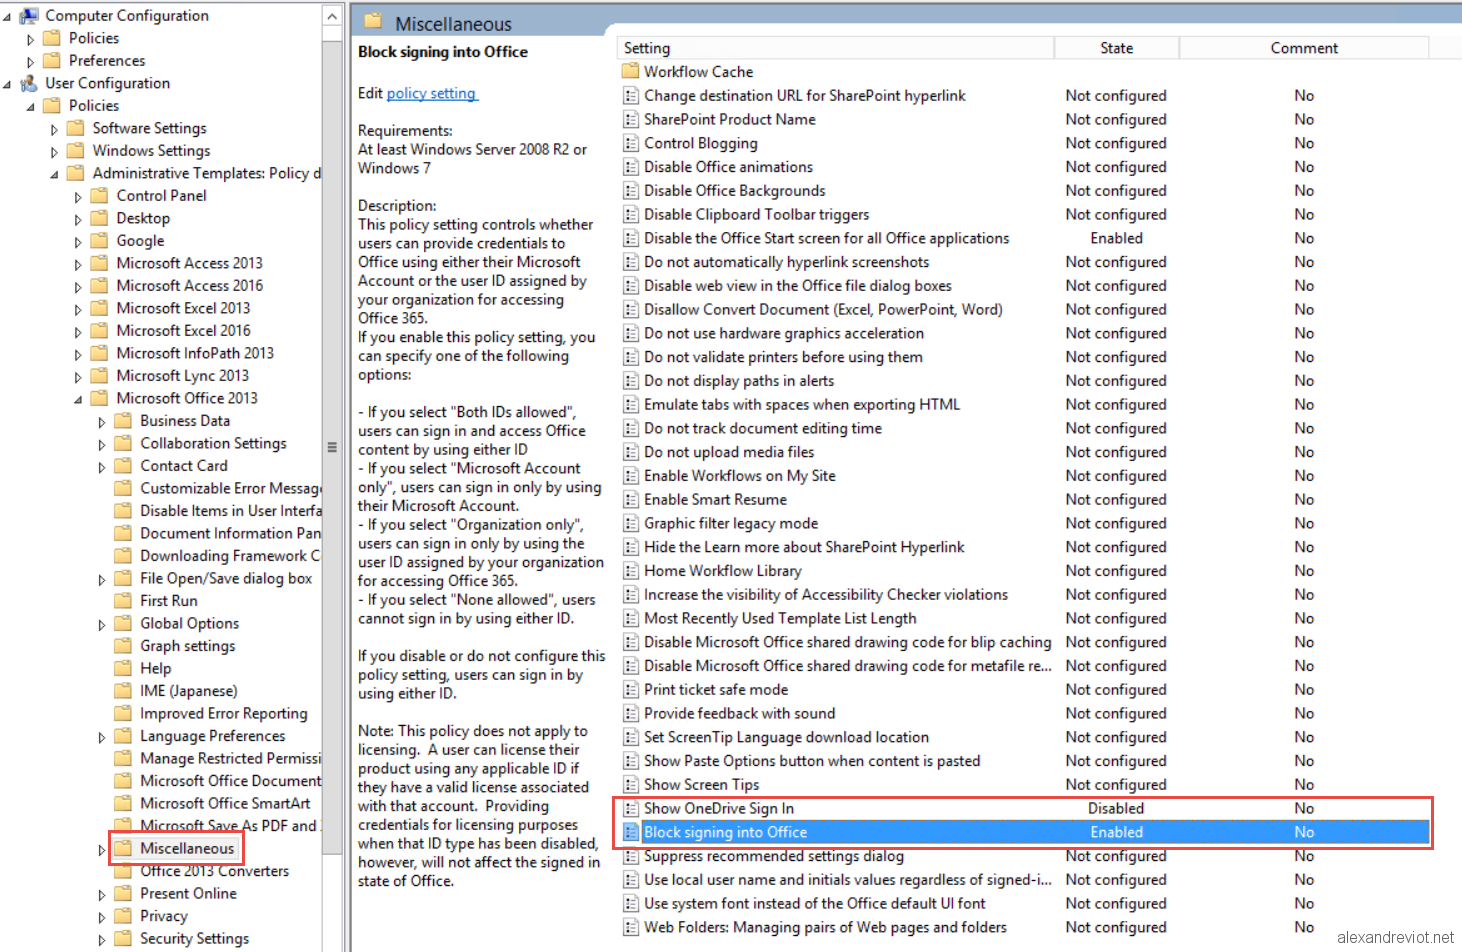1462x952 pixels.
Task: Sort by the Setting column header
Action: click(x=835, y=48)
